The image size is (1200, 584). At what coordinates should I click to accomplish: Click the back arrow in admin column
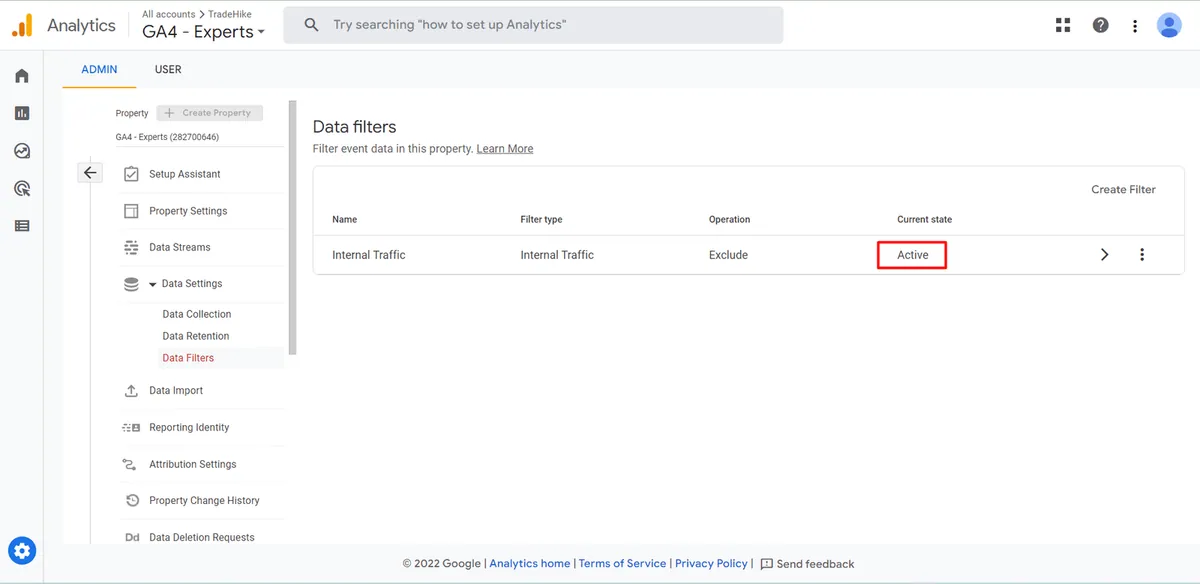click(90, 173)
